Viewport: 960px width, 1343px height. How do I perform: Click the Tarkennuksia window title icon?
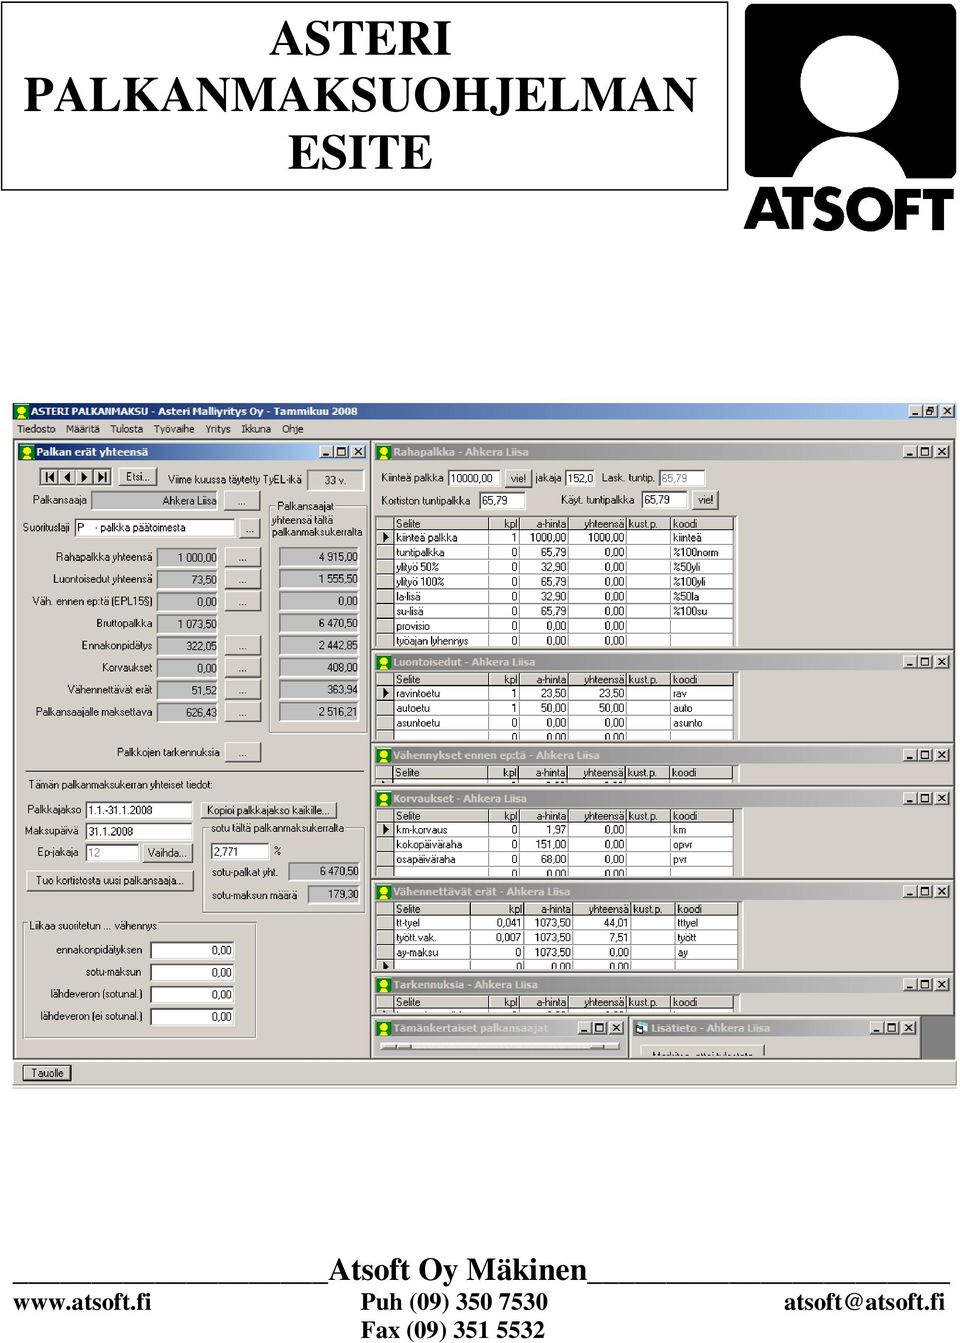pos(383,984)
